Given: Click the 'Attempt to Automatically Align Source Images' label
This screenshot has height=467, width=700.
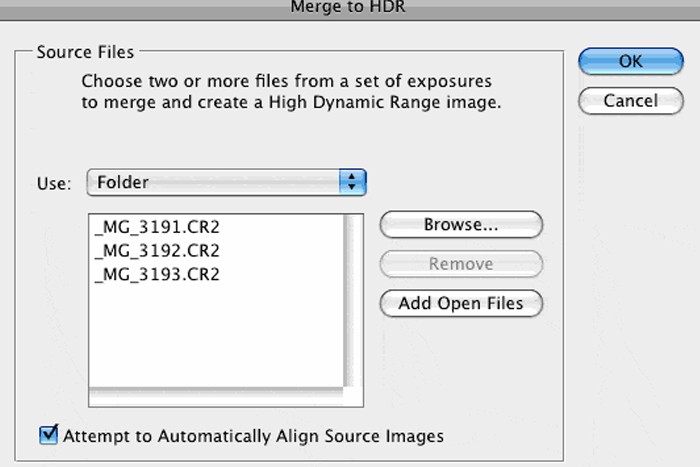Looking at the screenshot, I should point(253,436).
